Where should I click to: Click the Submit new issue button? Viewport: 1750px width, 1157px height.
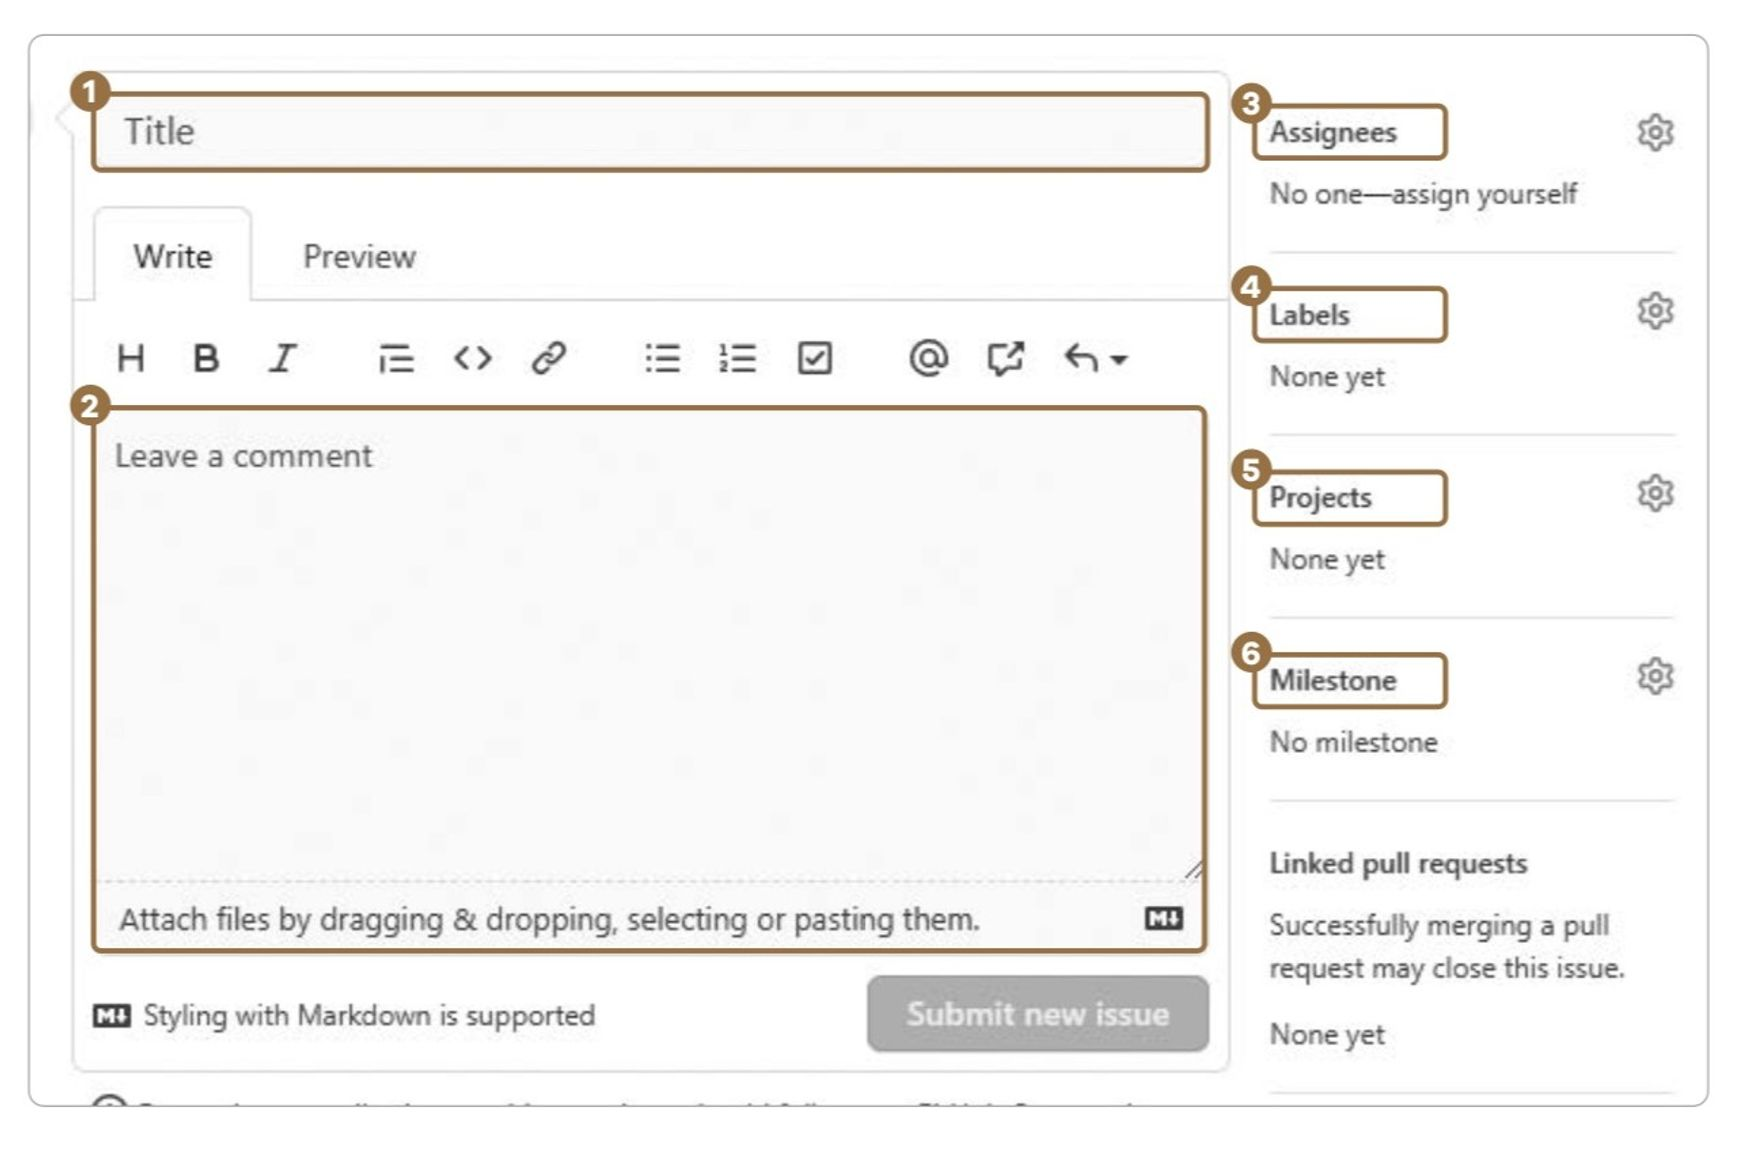tap(1037, 1014)
